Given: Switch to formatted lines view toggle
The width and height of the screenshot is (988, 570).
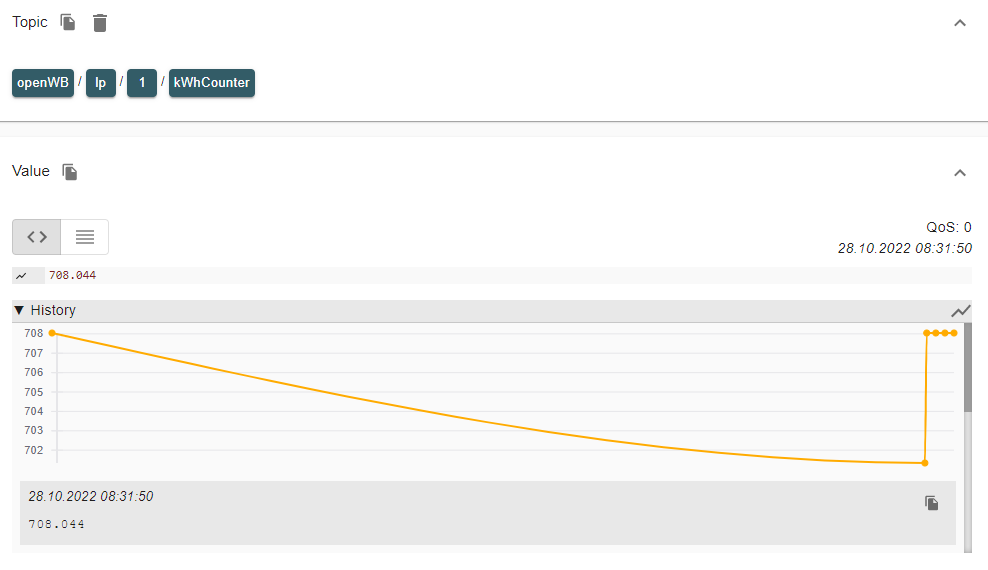Looking at the screenshot, I should pos(85,237).
